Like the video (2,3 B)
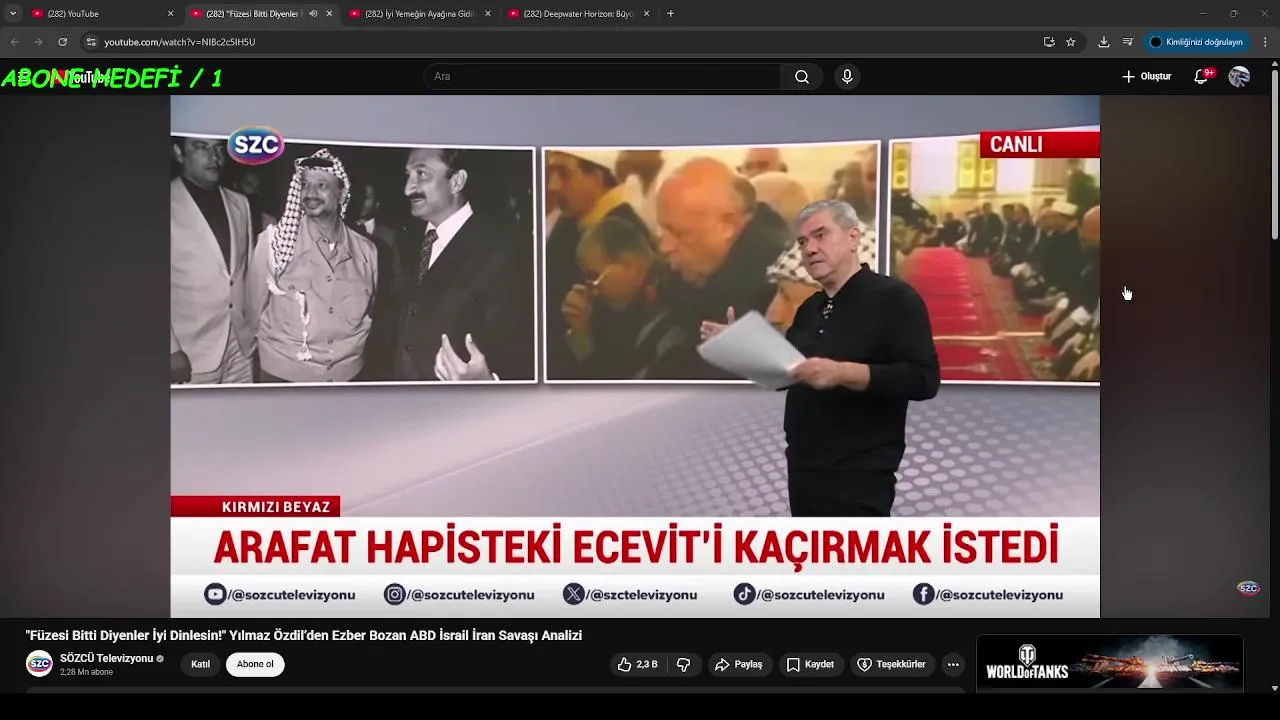This screenshot has width=1280, height=720. (638, 664)
